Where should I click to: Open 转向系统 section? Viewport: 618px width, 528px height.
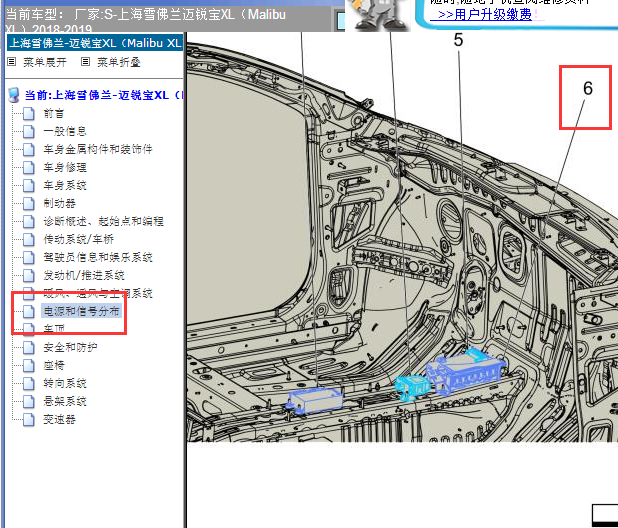click(65, 383)
